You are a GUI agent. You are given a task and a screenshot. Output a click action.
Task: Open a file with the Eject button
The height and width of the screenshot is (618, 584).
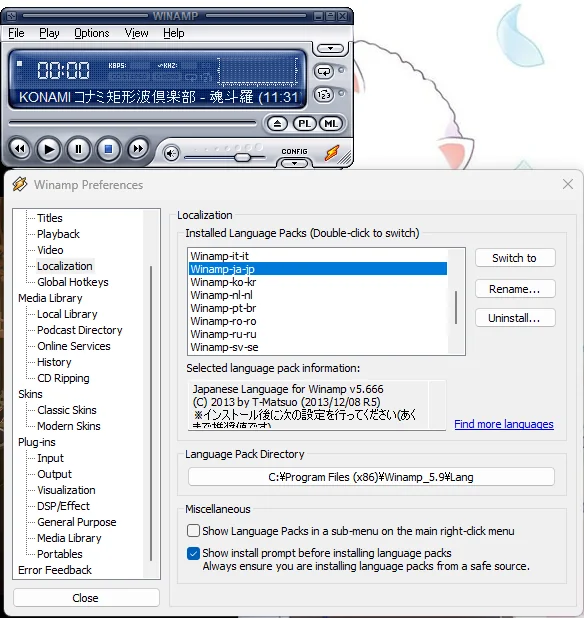277,124
